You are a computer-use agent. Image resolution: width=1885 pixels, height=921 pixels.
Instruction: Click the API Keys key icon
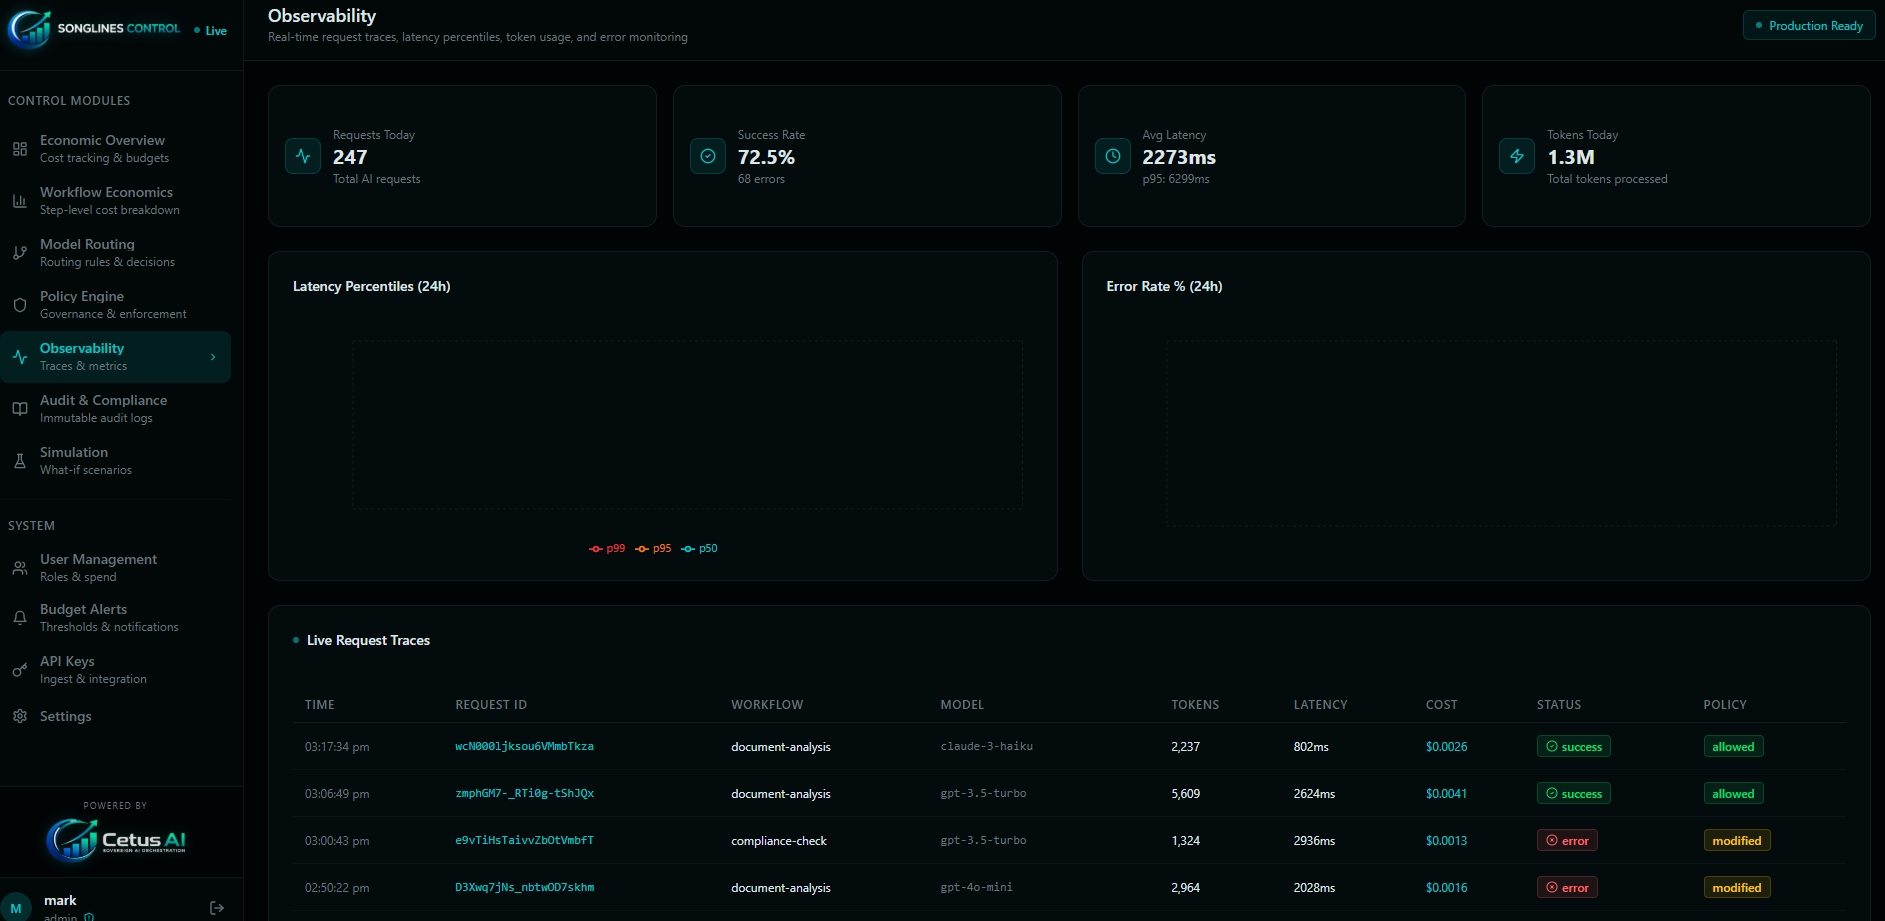(x=20, y=670)
